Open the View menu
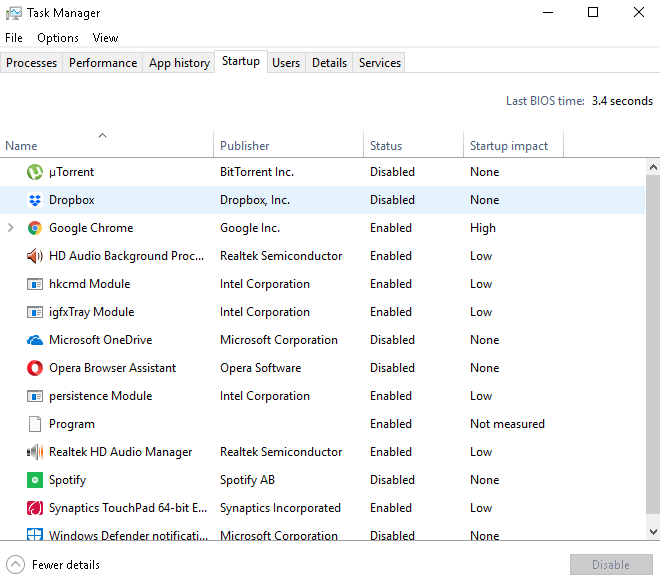The image size is (660, 585). click(105, 38)
